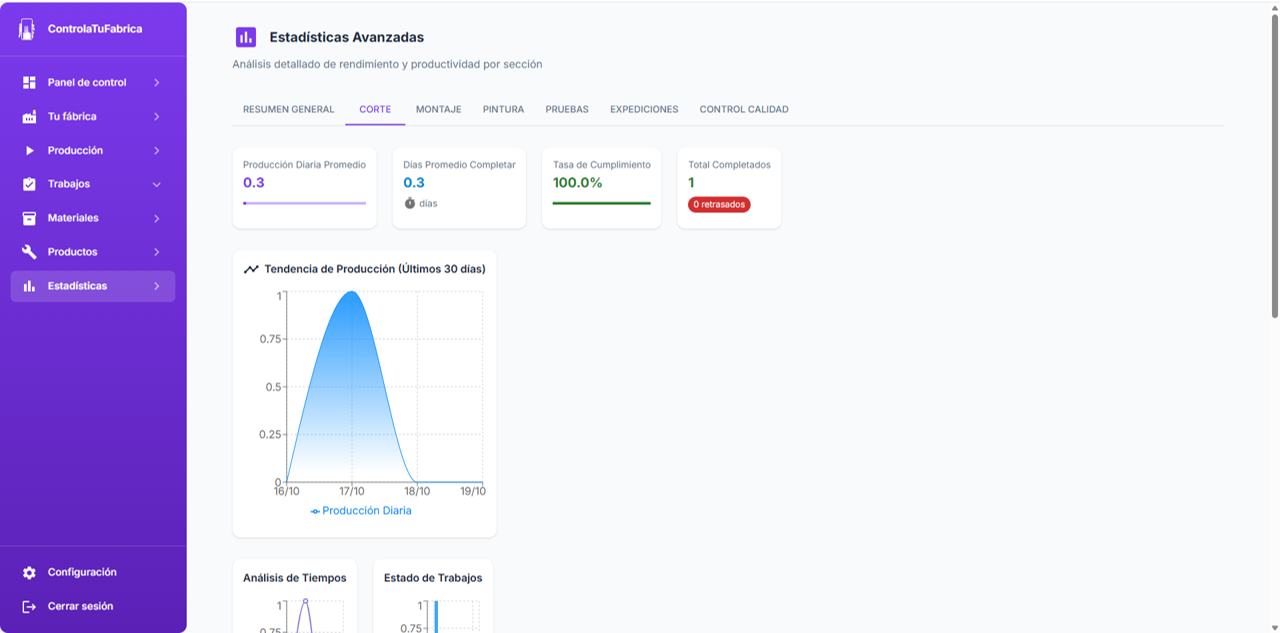Viewport: 1280px width, 633px height.
Task: Toggle the Producción Diaria series in chart legend
Action: coord(365,510)
